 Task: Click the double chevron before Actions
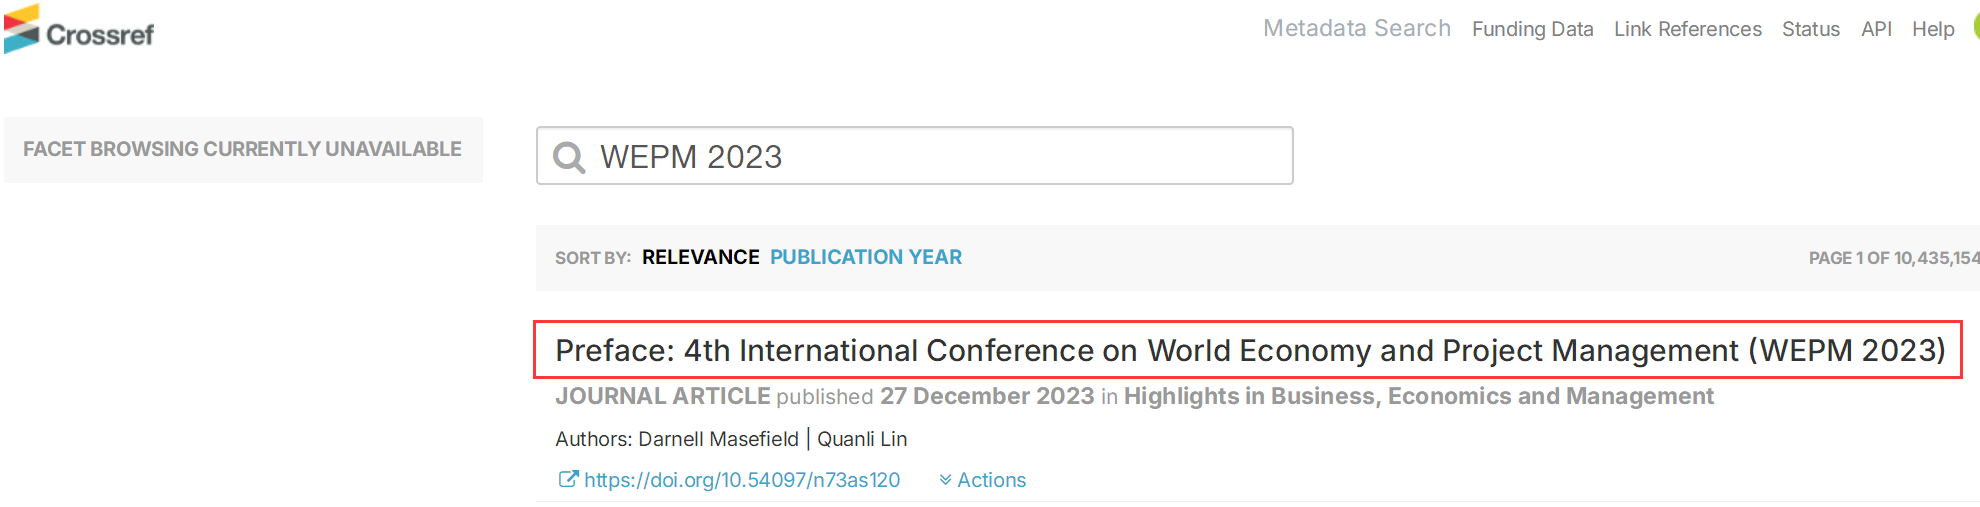point(945,481)
